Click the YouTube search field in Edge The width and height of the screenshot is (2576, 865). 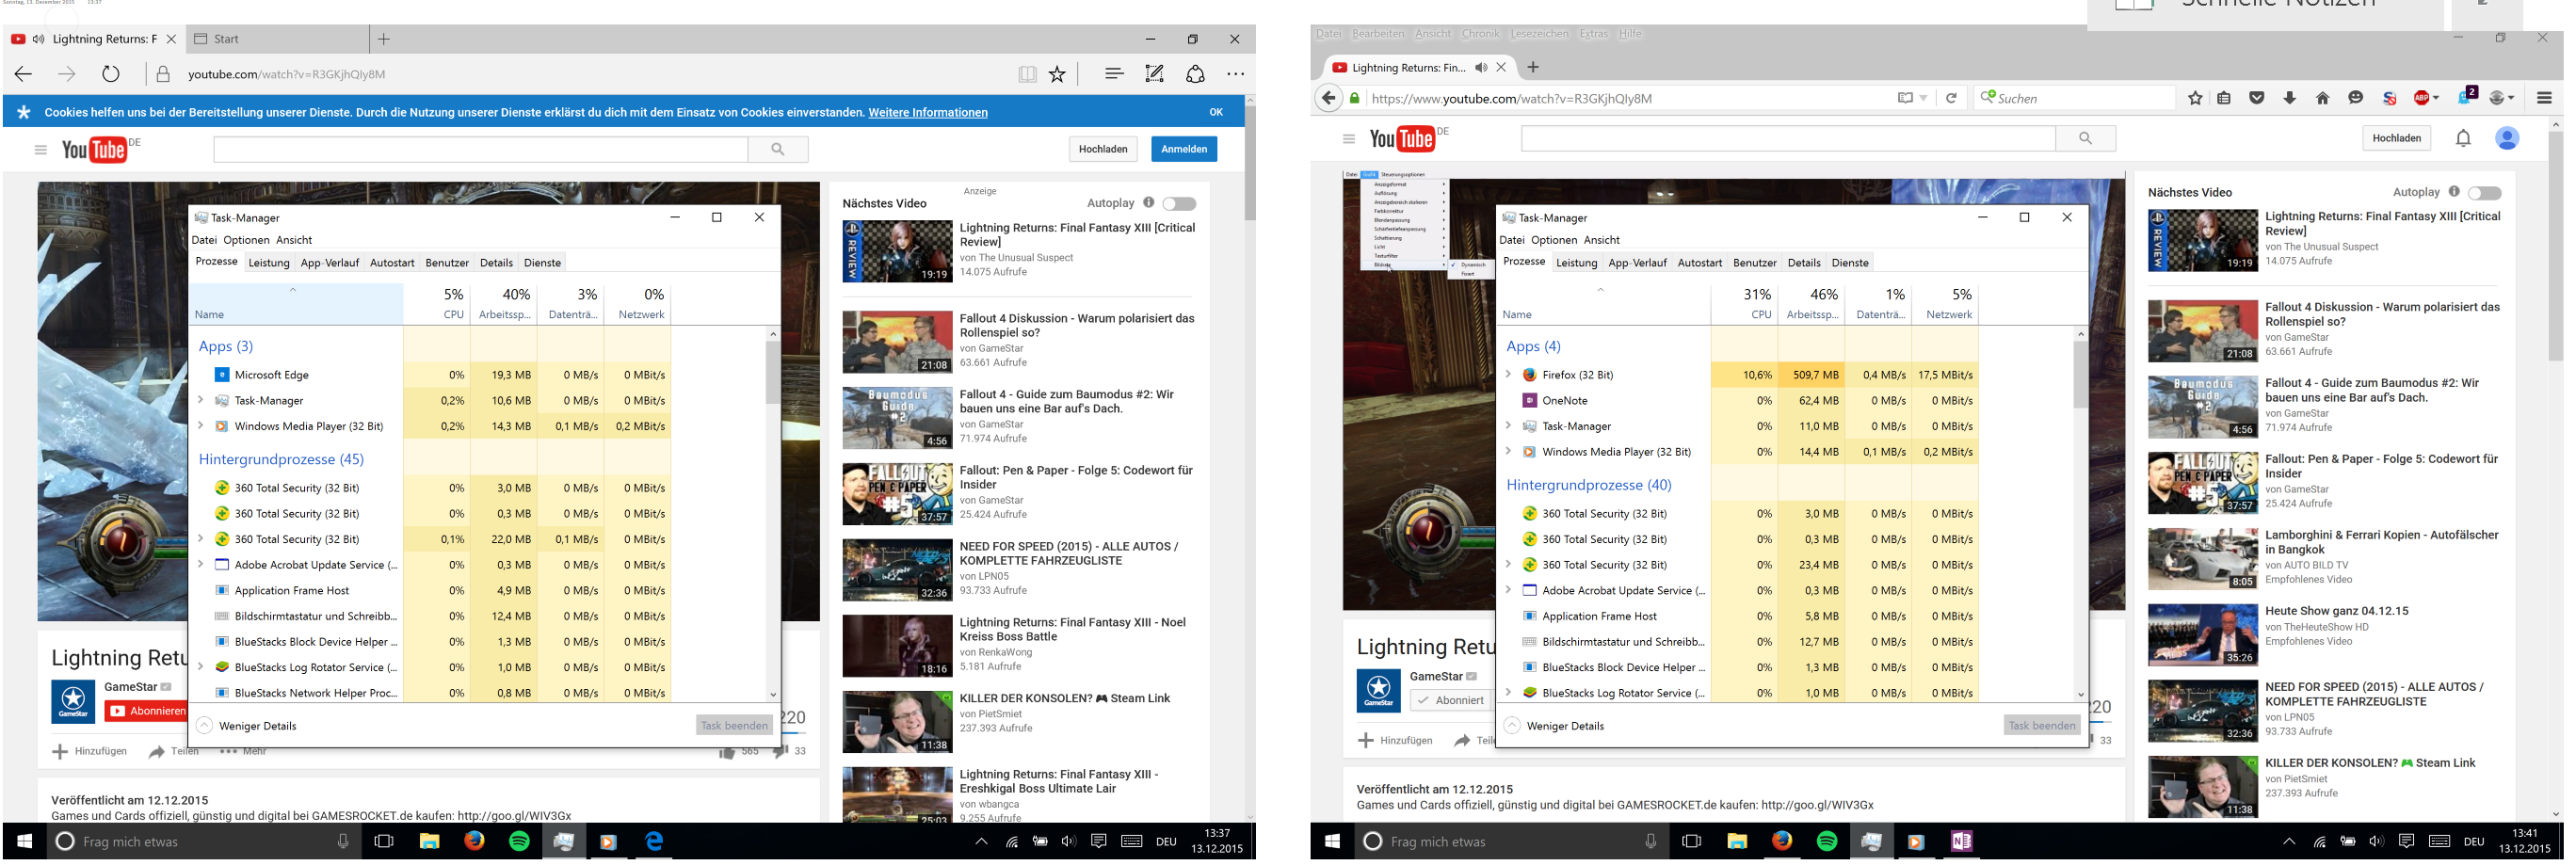pyautogui.click(x=481, y=150)
